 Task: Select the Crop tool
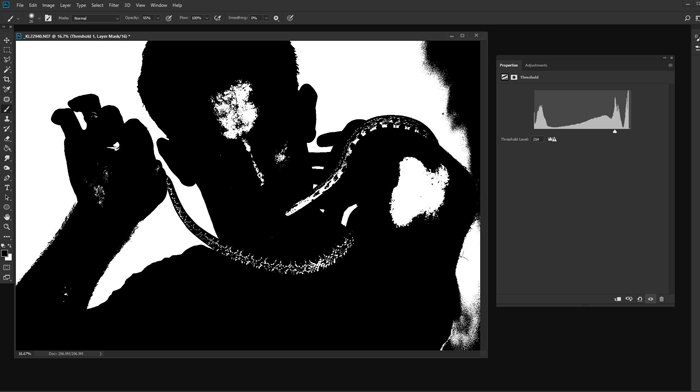pyautogui.click(x=7, y=79)
